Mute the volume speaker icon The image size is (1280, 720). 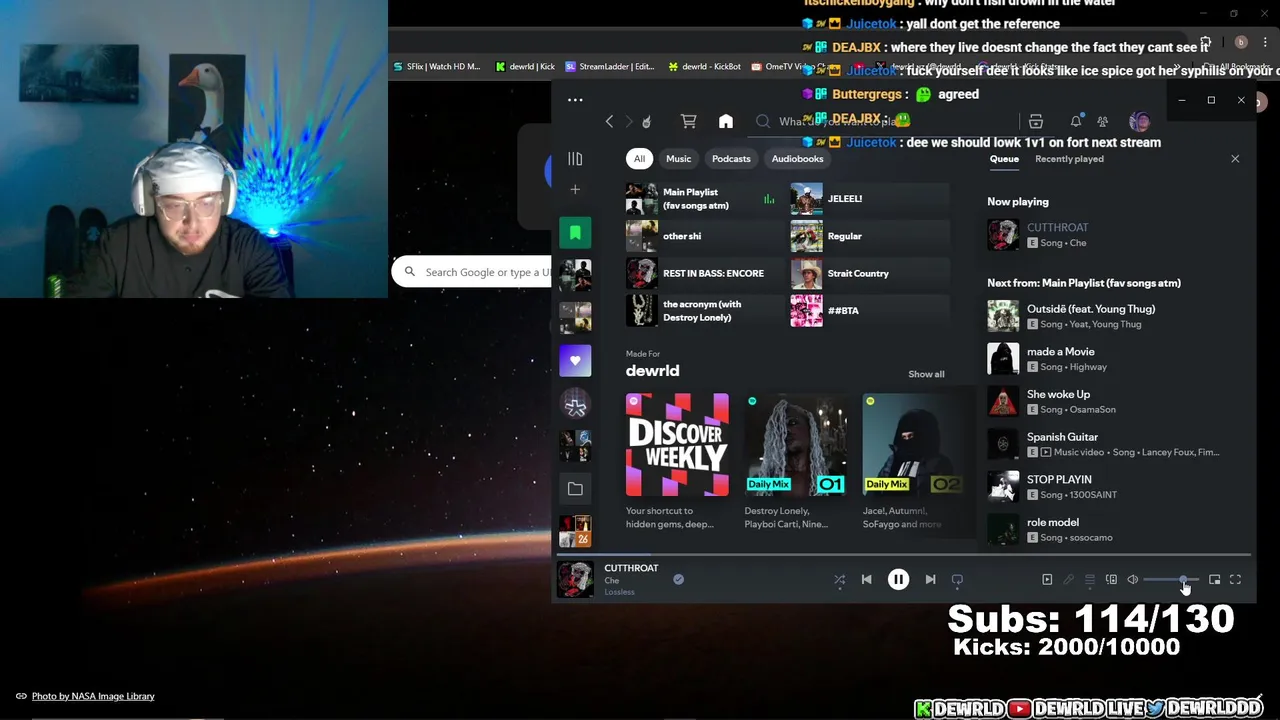tap(1132, 579)
